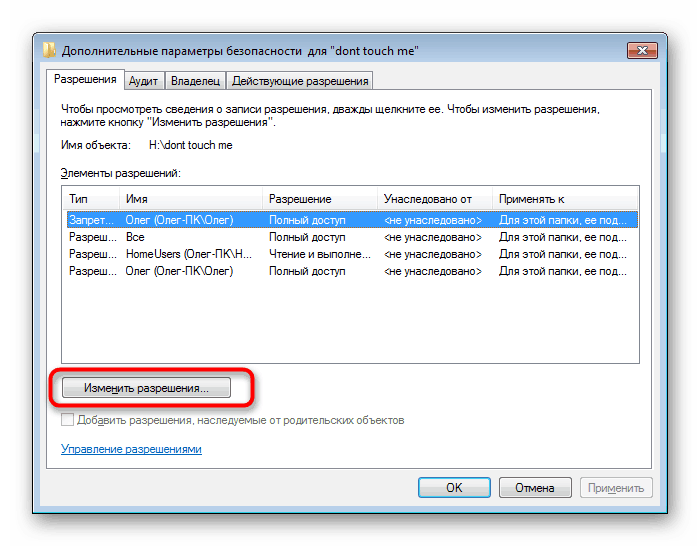Open the Владелец tab

(195, 81)
